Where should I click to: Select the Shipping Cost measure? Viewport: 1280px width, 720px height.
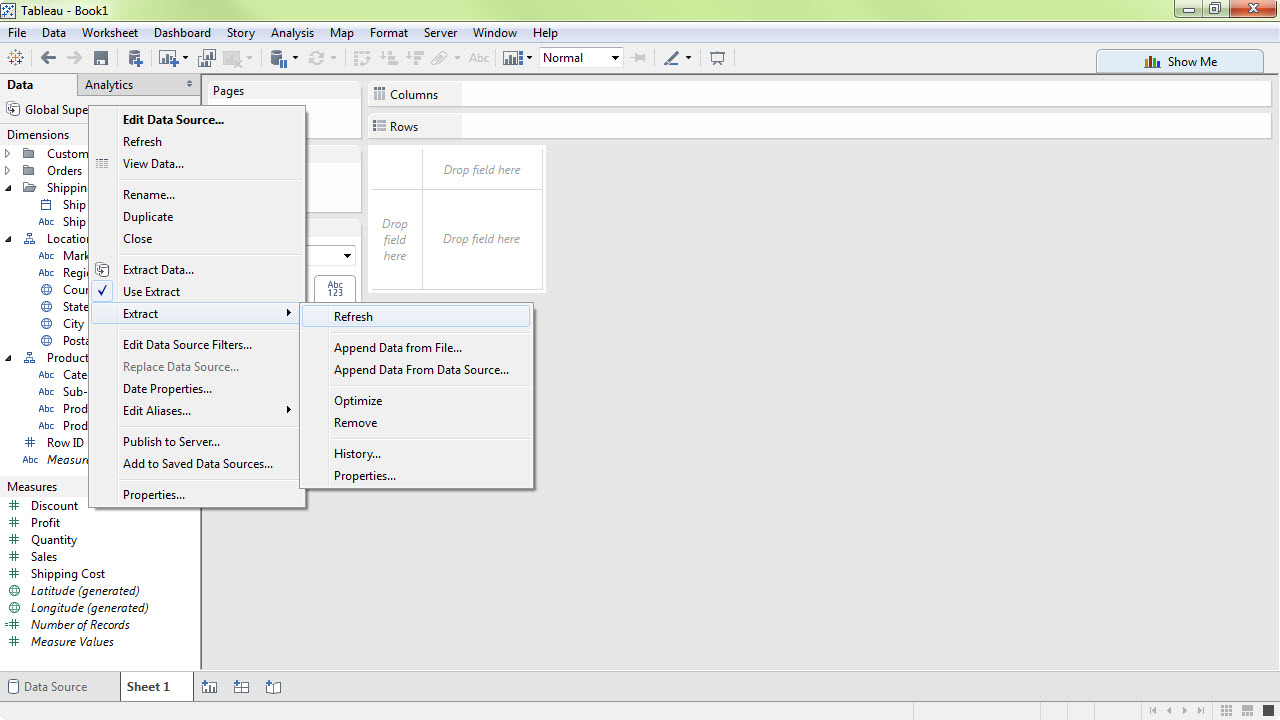pos(67,574)
